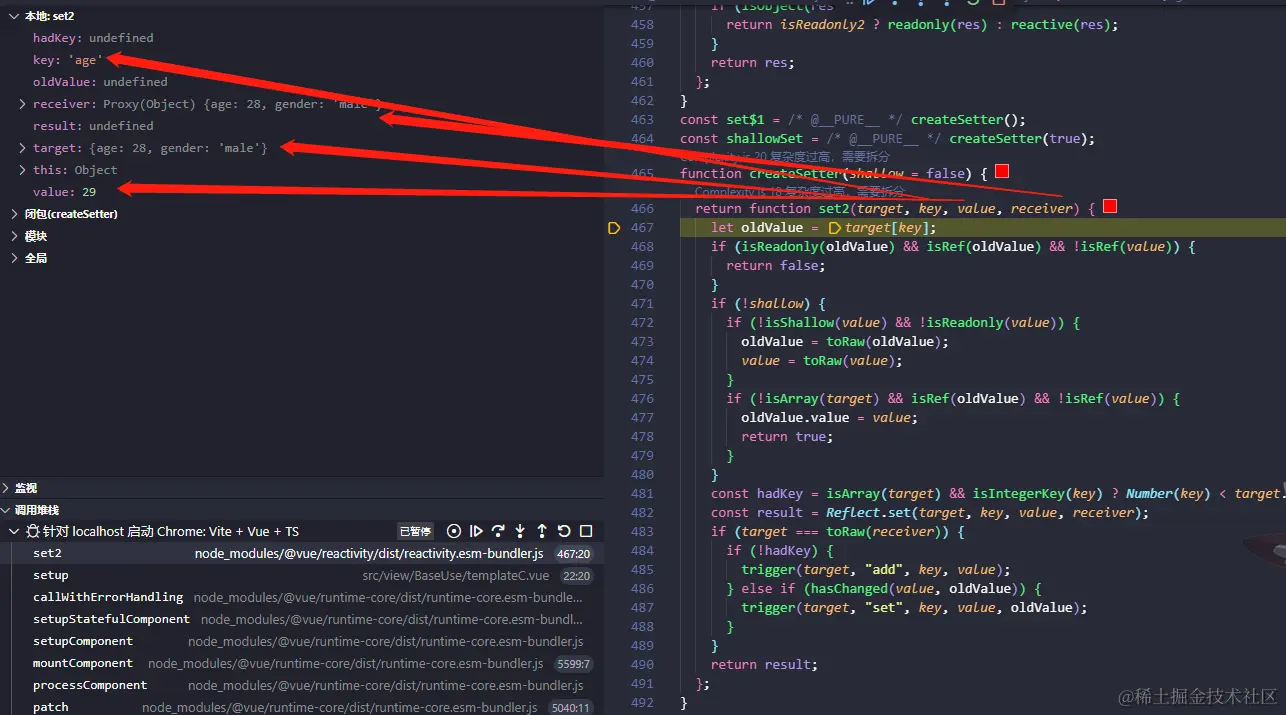The width and height of the screenshot is (1286, 715).
Task: Select the setup frame in templateC.vue
Action: point(301,575)
